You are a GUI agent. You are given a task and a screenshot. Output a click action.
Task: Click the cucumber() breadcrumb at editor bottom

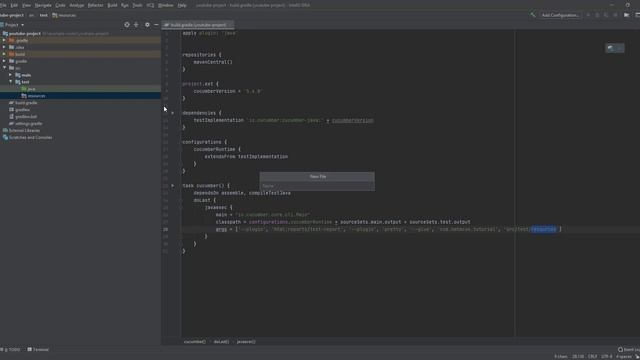195,342
